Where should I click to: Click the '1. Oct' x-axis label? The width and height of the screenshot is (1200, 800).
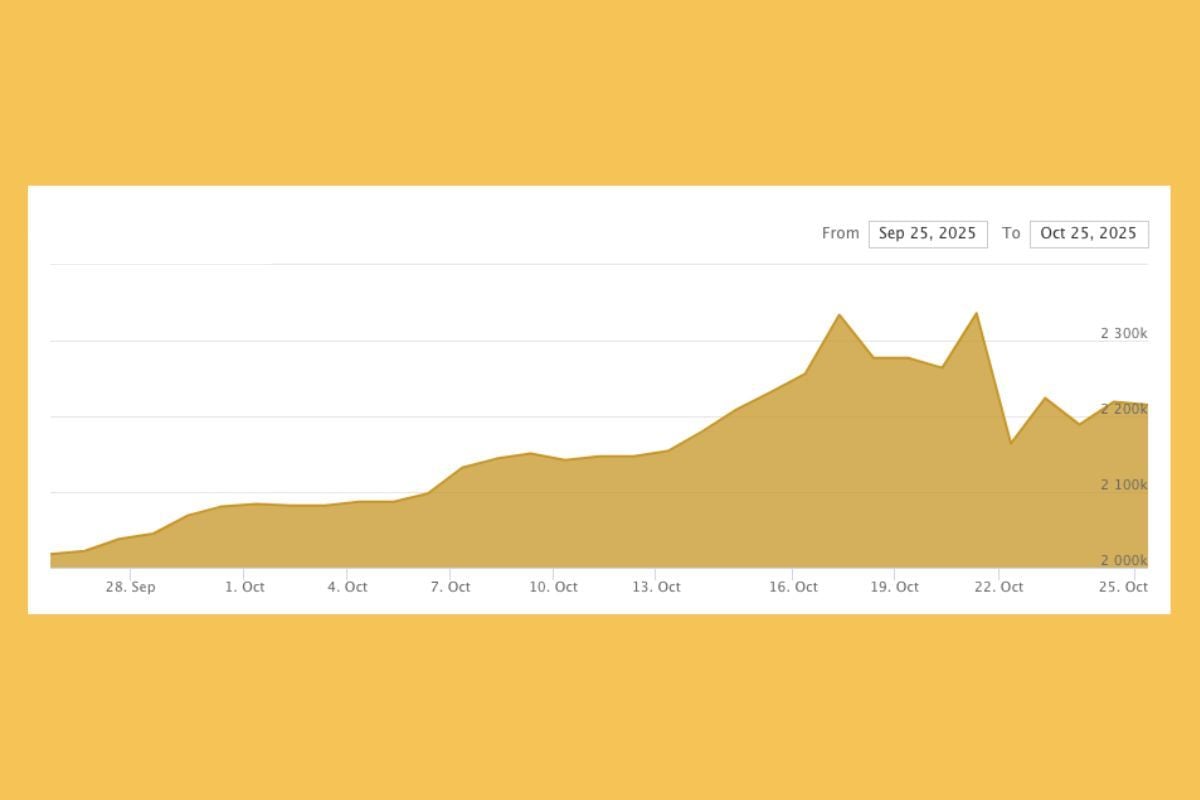tap(245, 587)
